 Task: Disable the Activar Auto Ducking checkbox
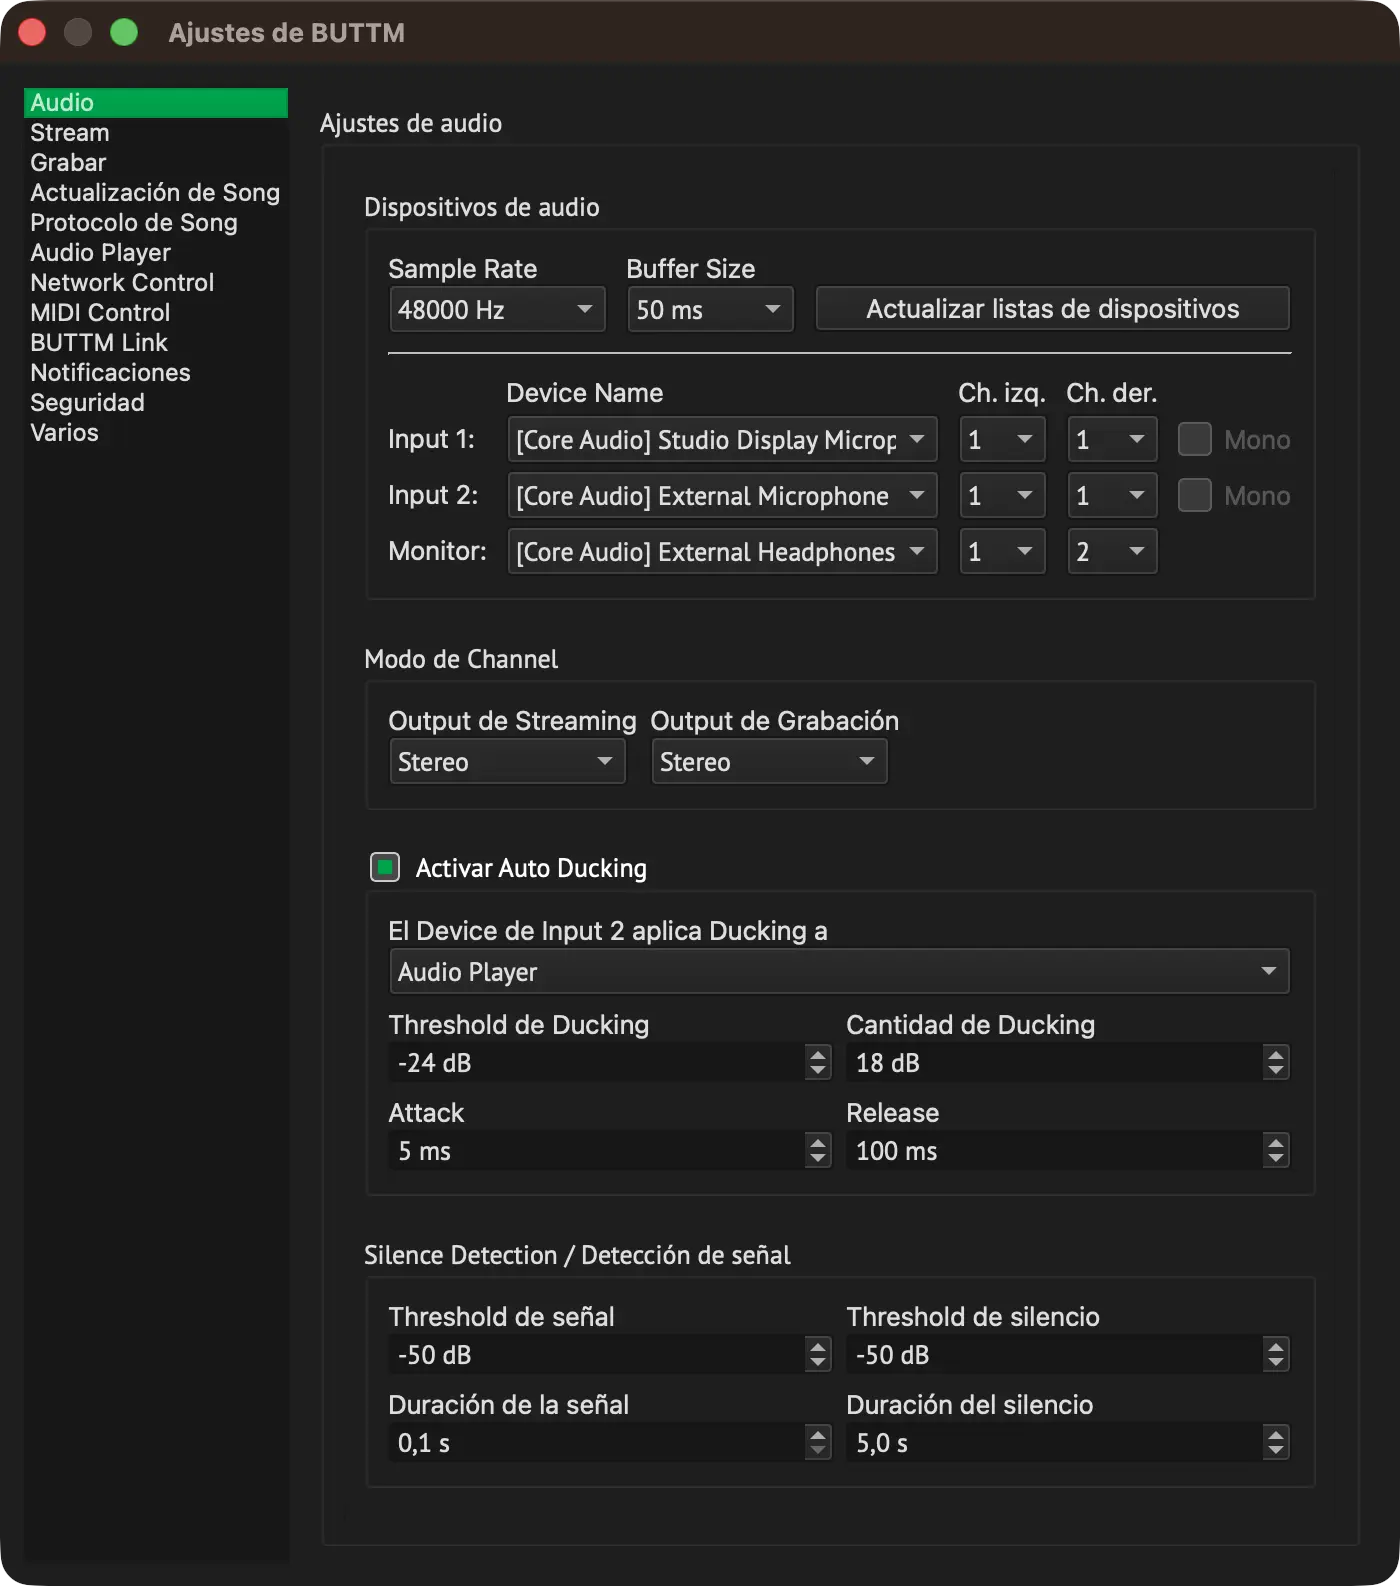[x=385, y=867]
